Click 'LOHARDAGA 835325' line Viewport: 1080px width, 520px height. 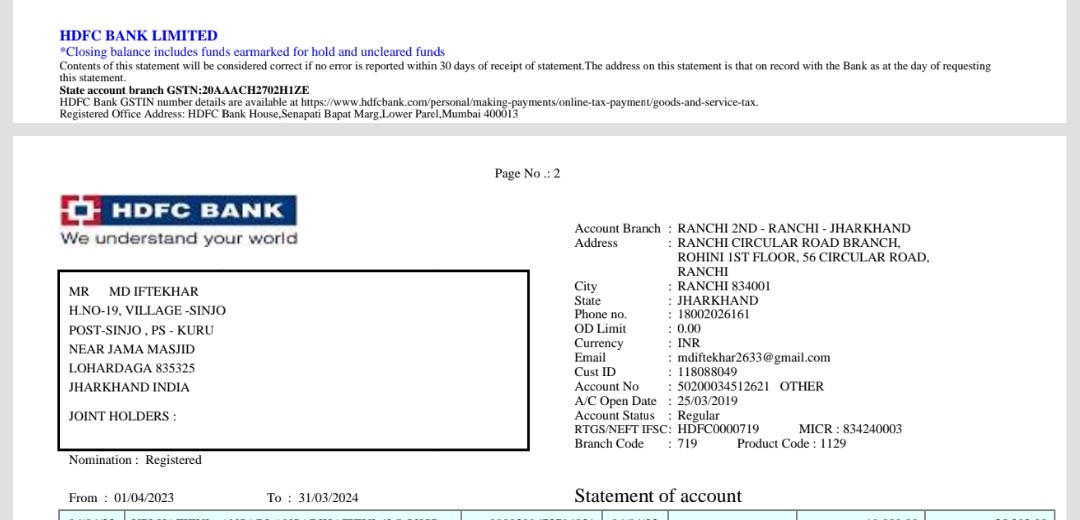coord(132,368)
